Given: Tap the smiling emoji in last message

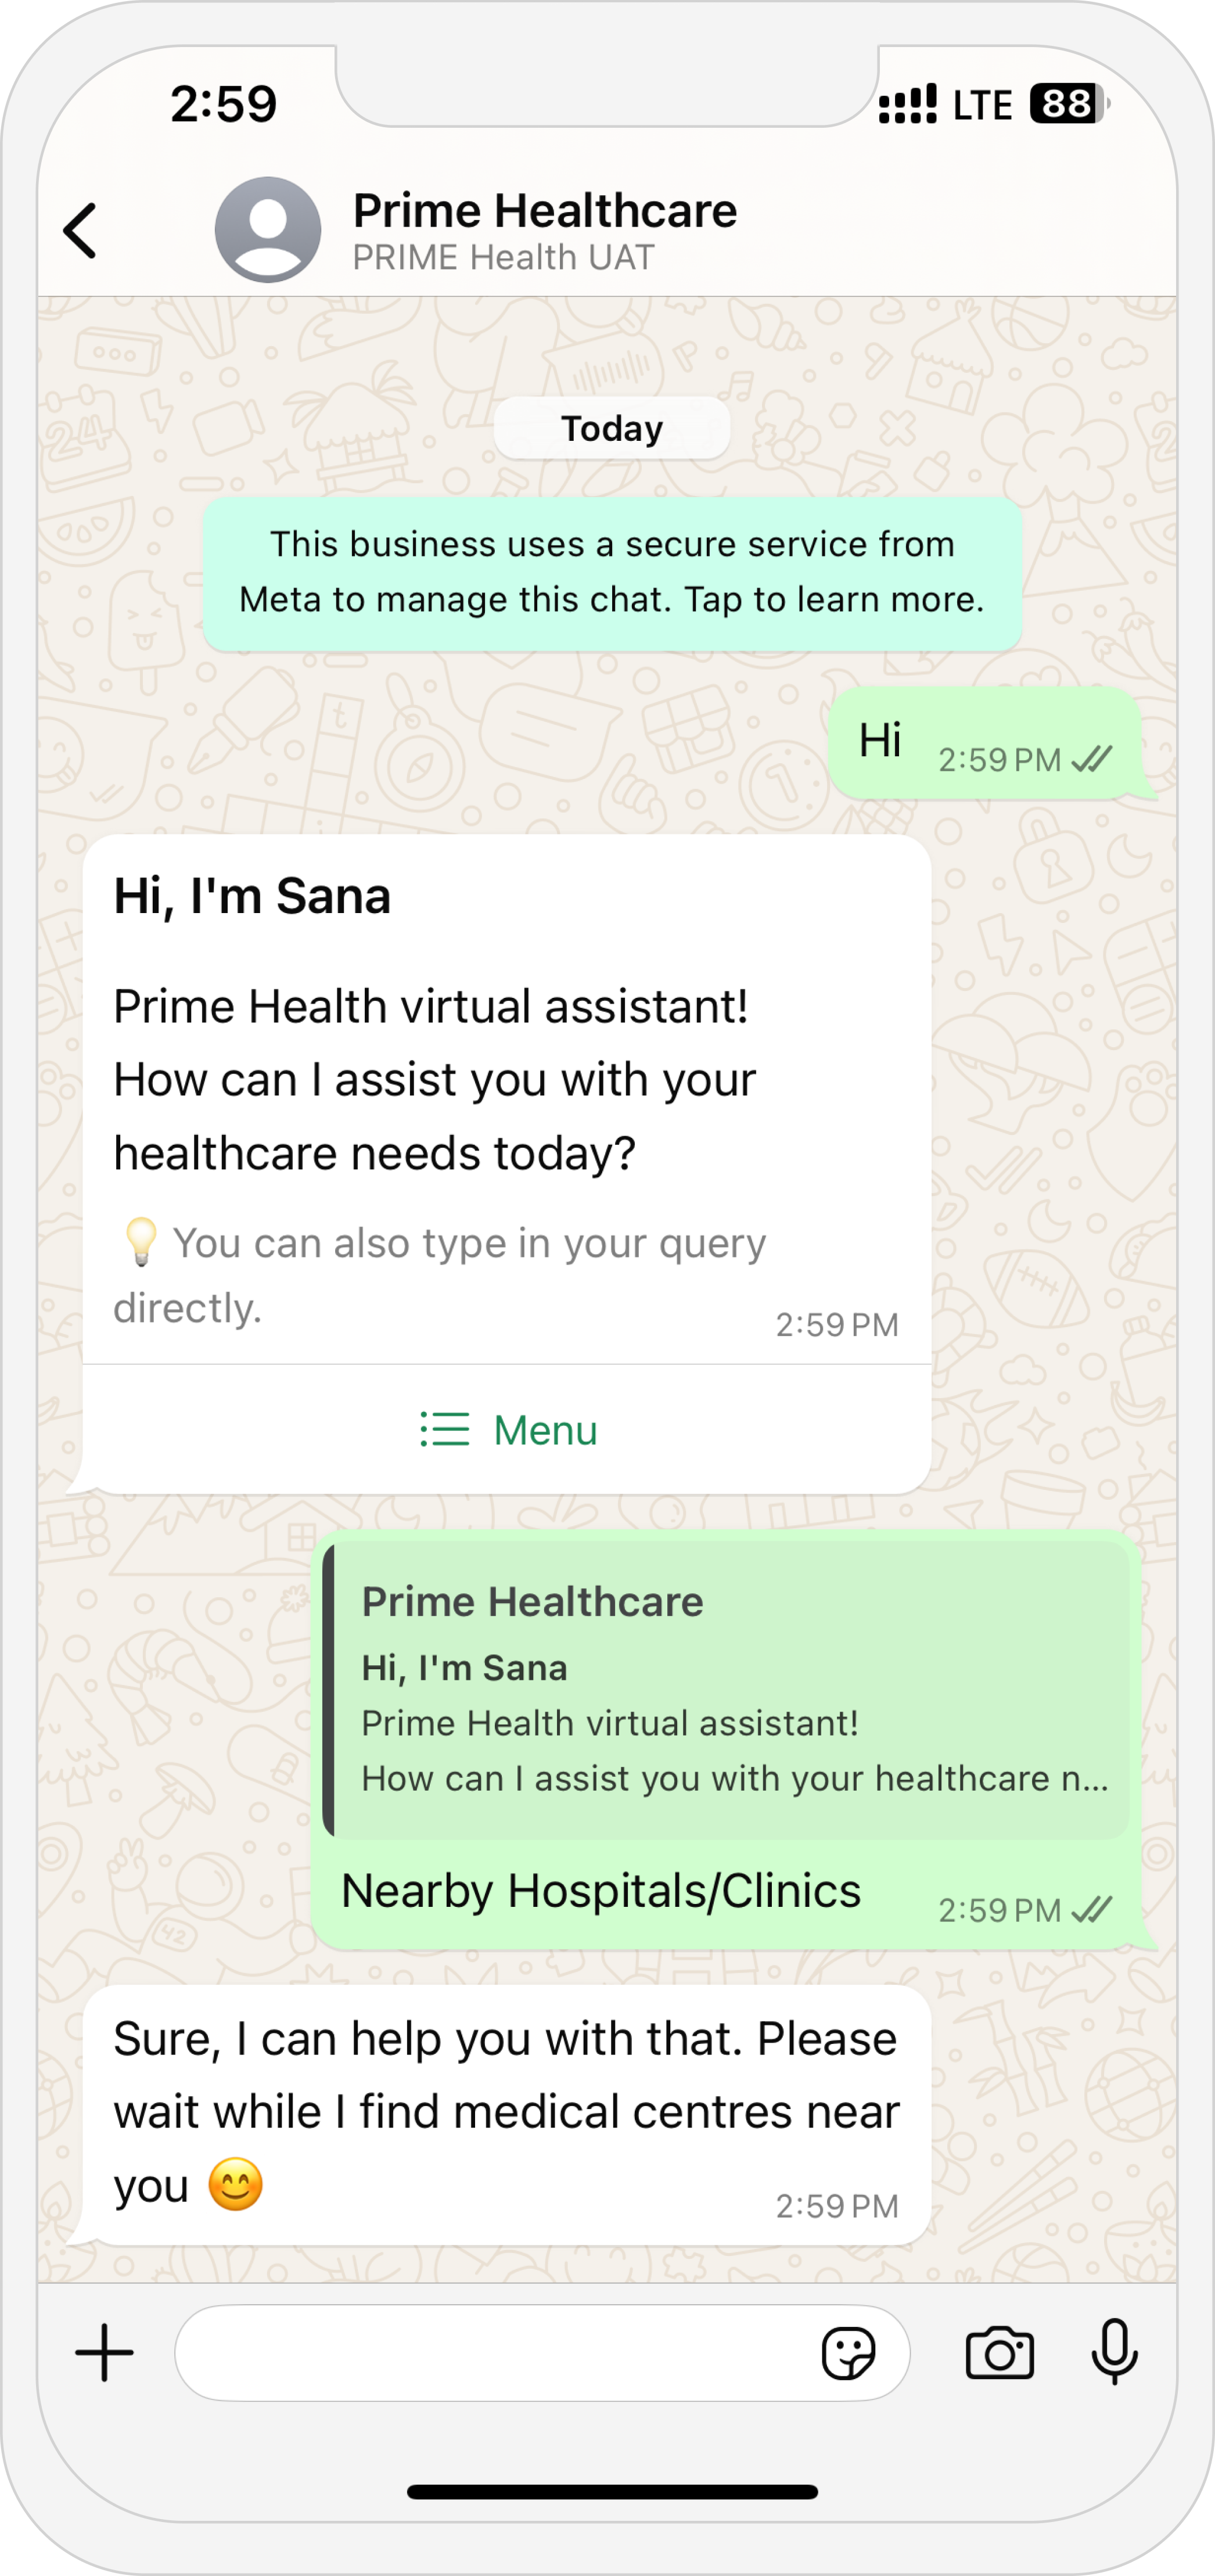Looking at the screenshot, I should 235,2184.
